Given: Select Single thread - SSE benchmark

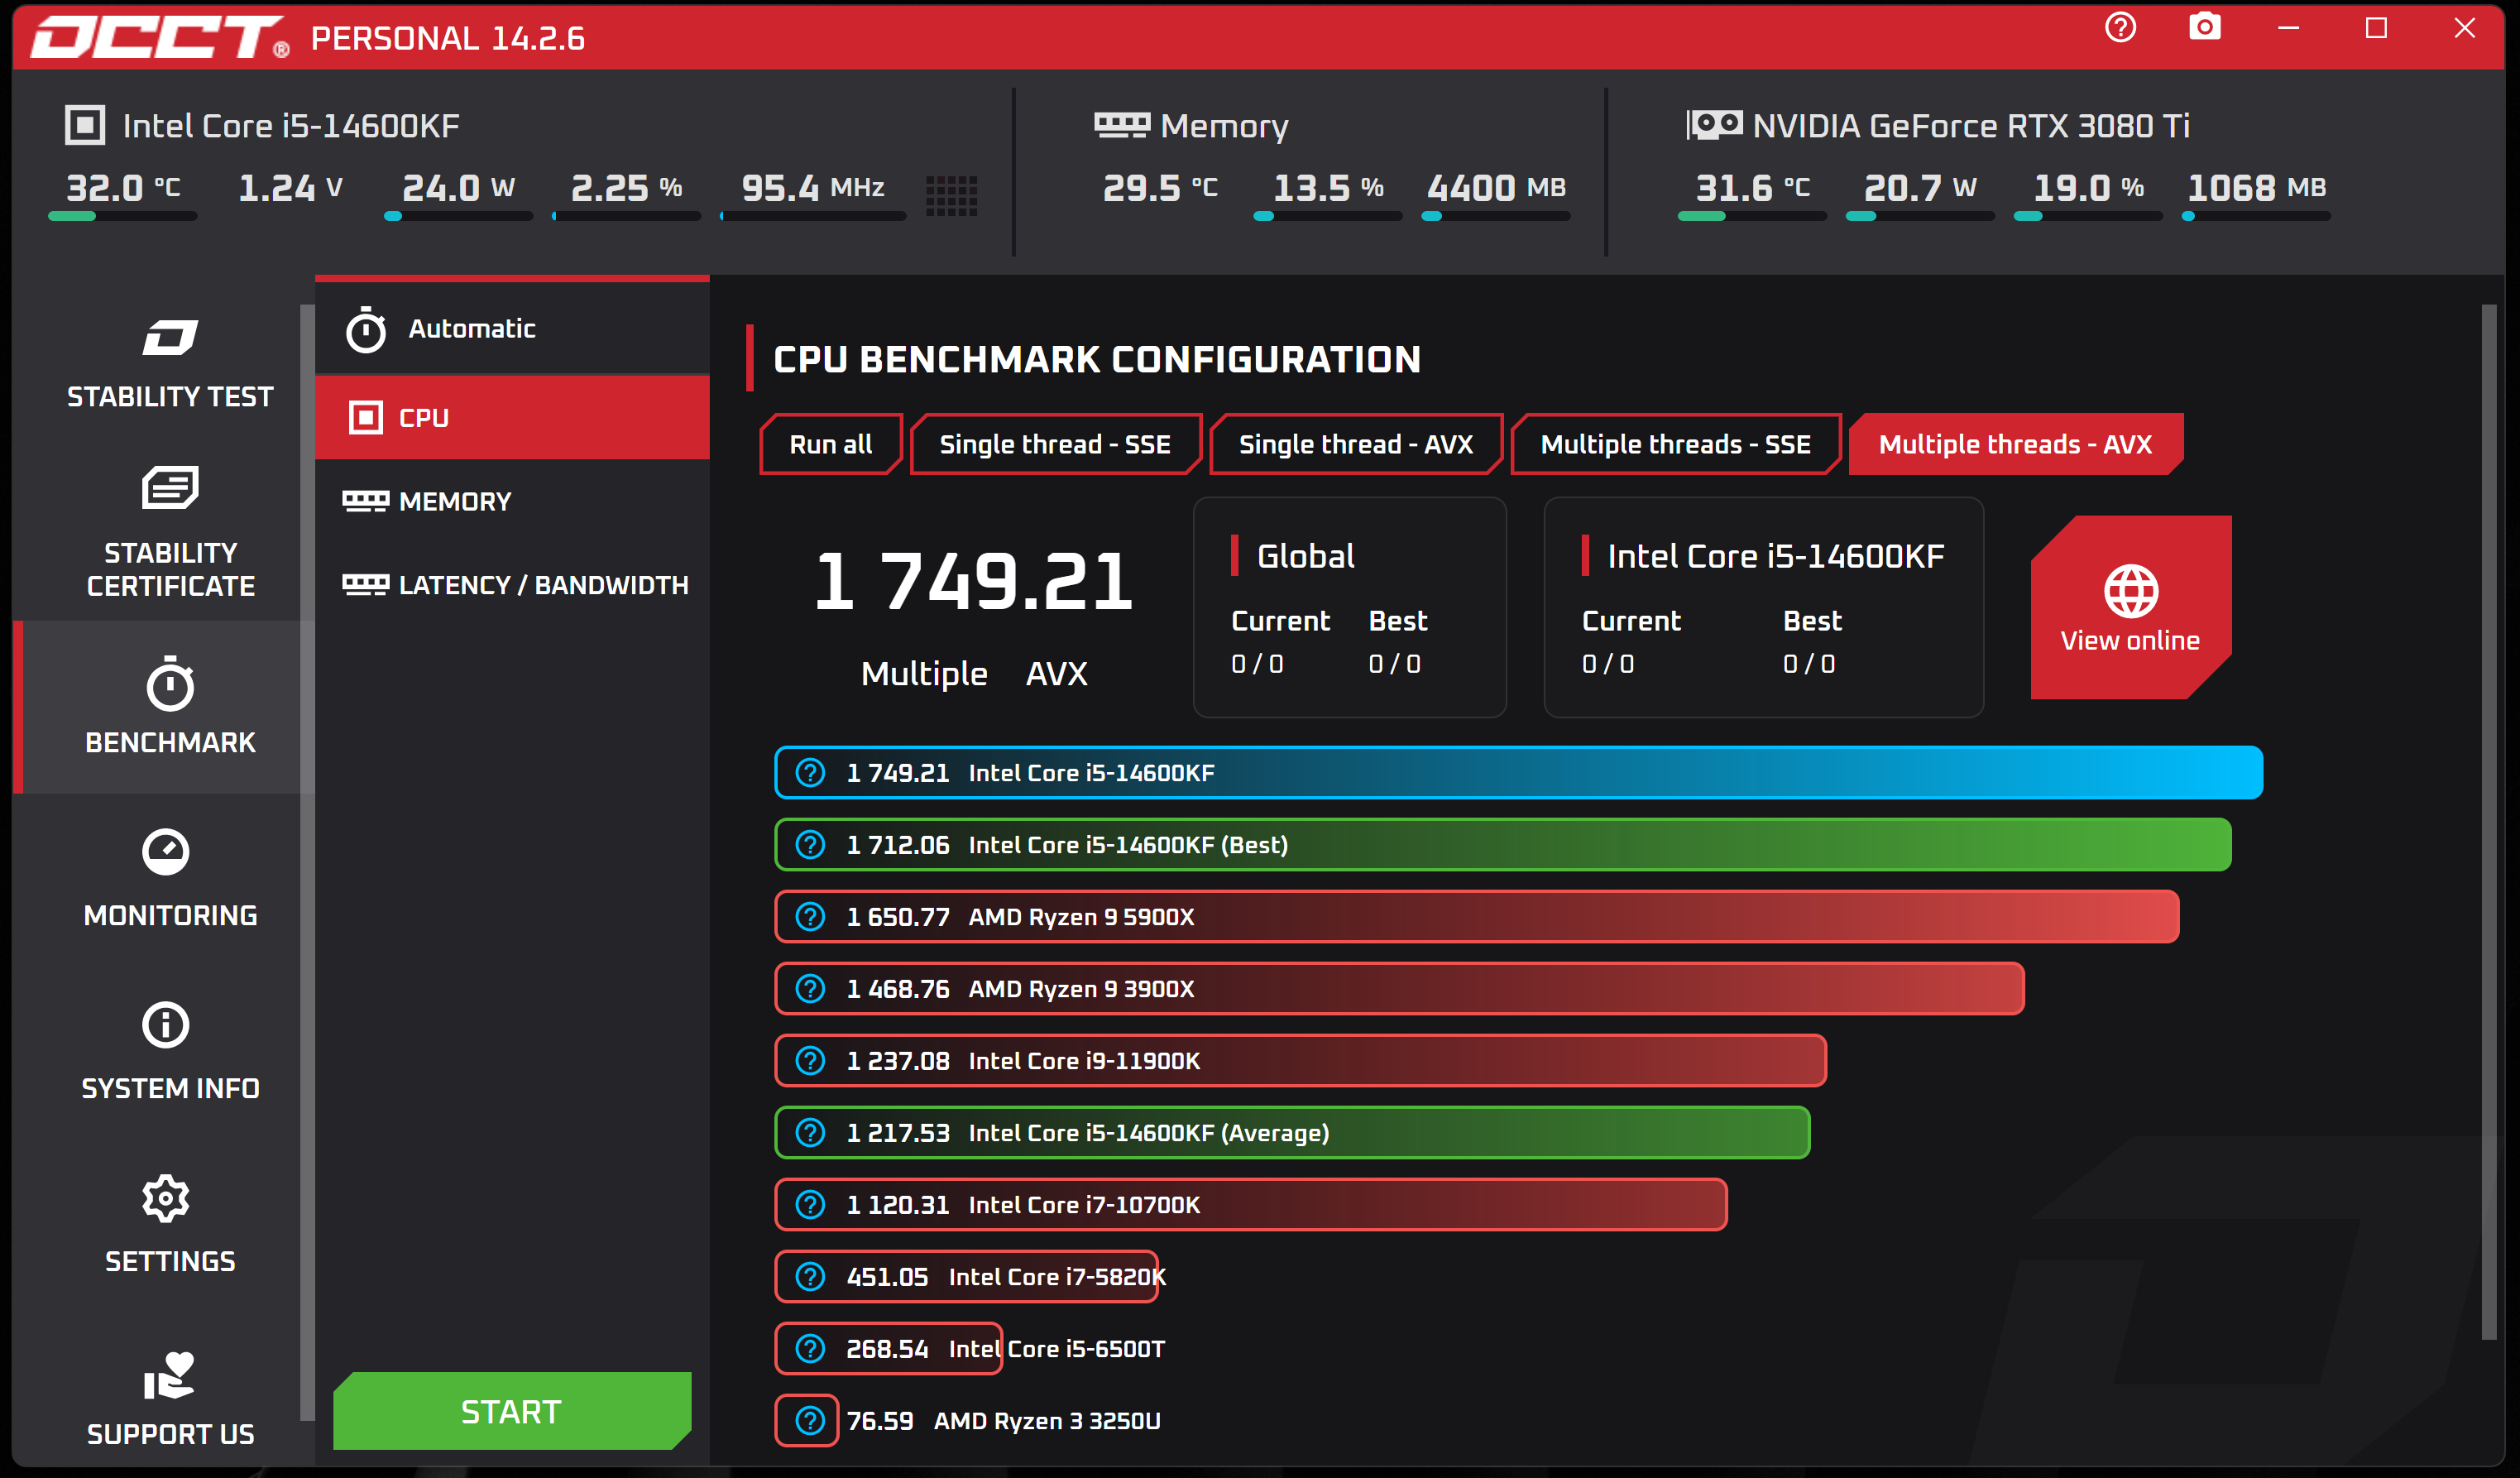Looking at the screenshot, I should point(1054,444).
